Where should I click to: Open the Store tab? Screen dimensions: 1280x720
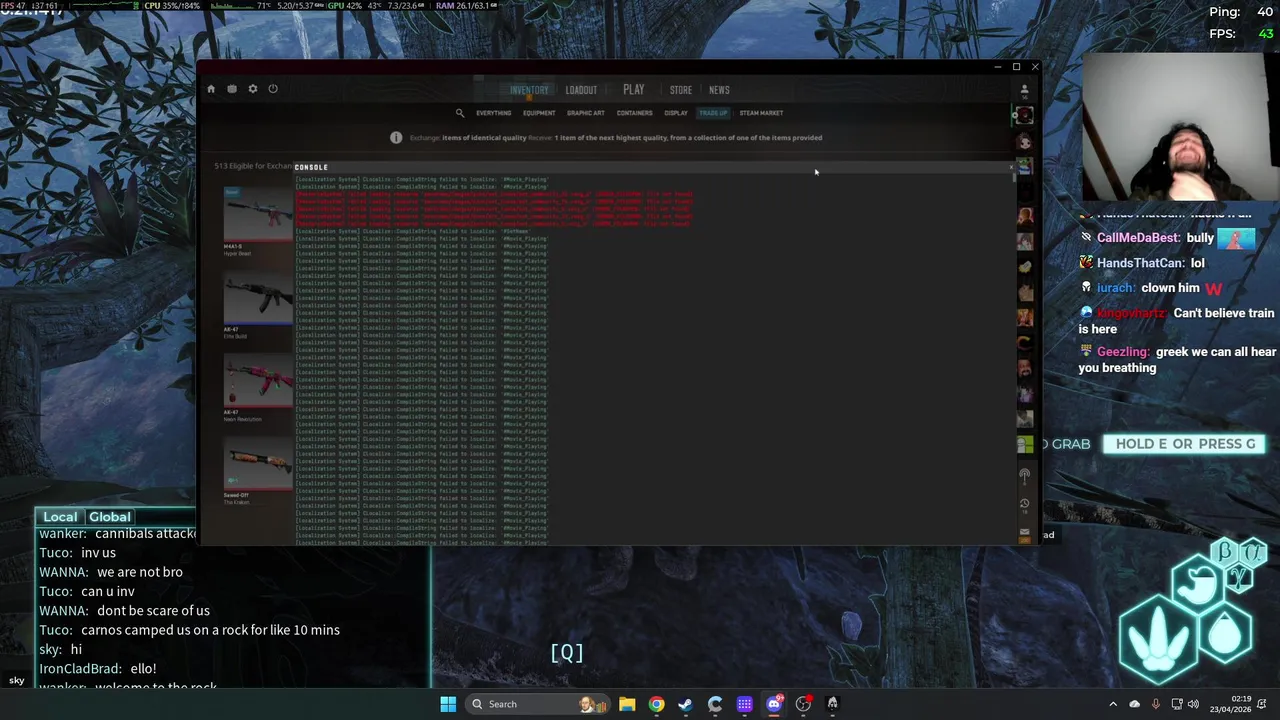(x=681, y=90)
